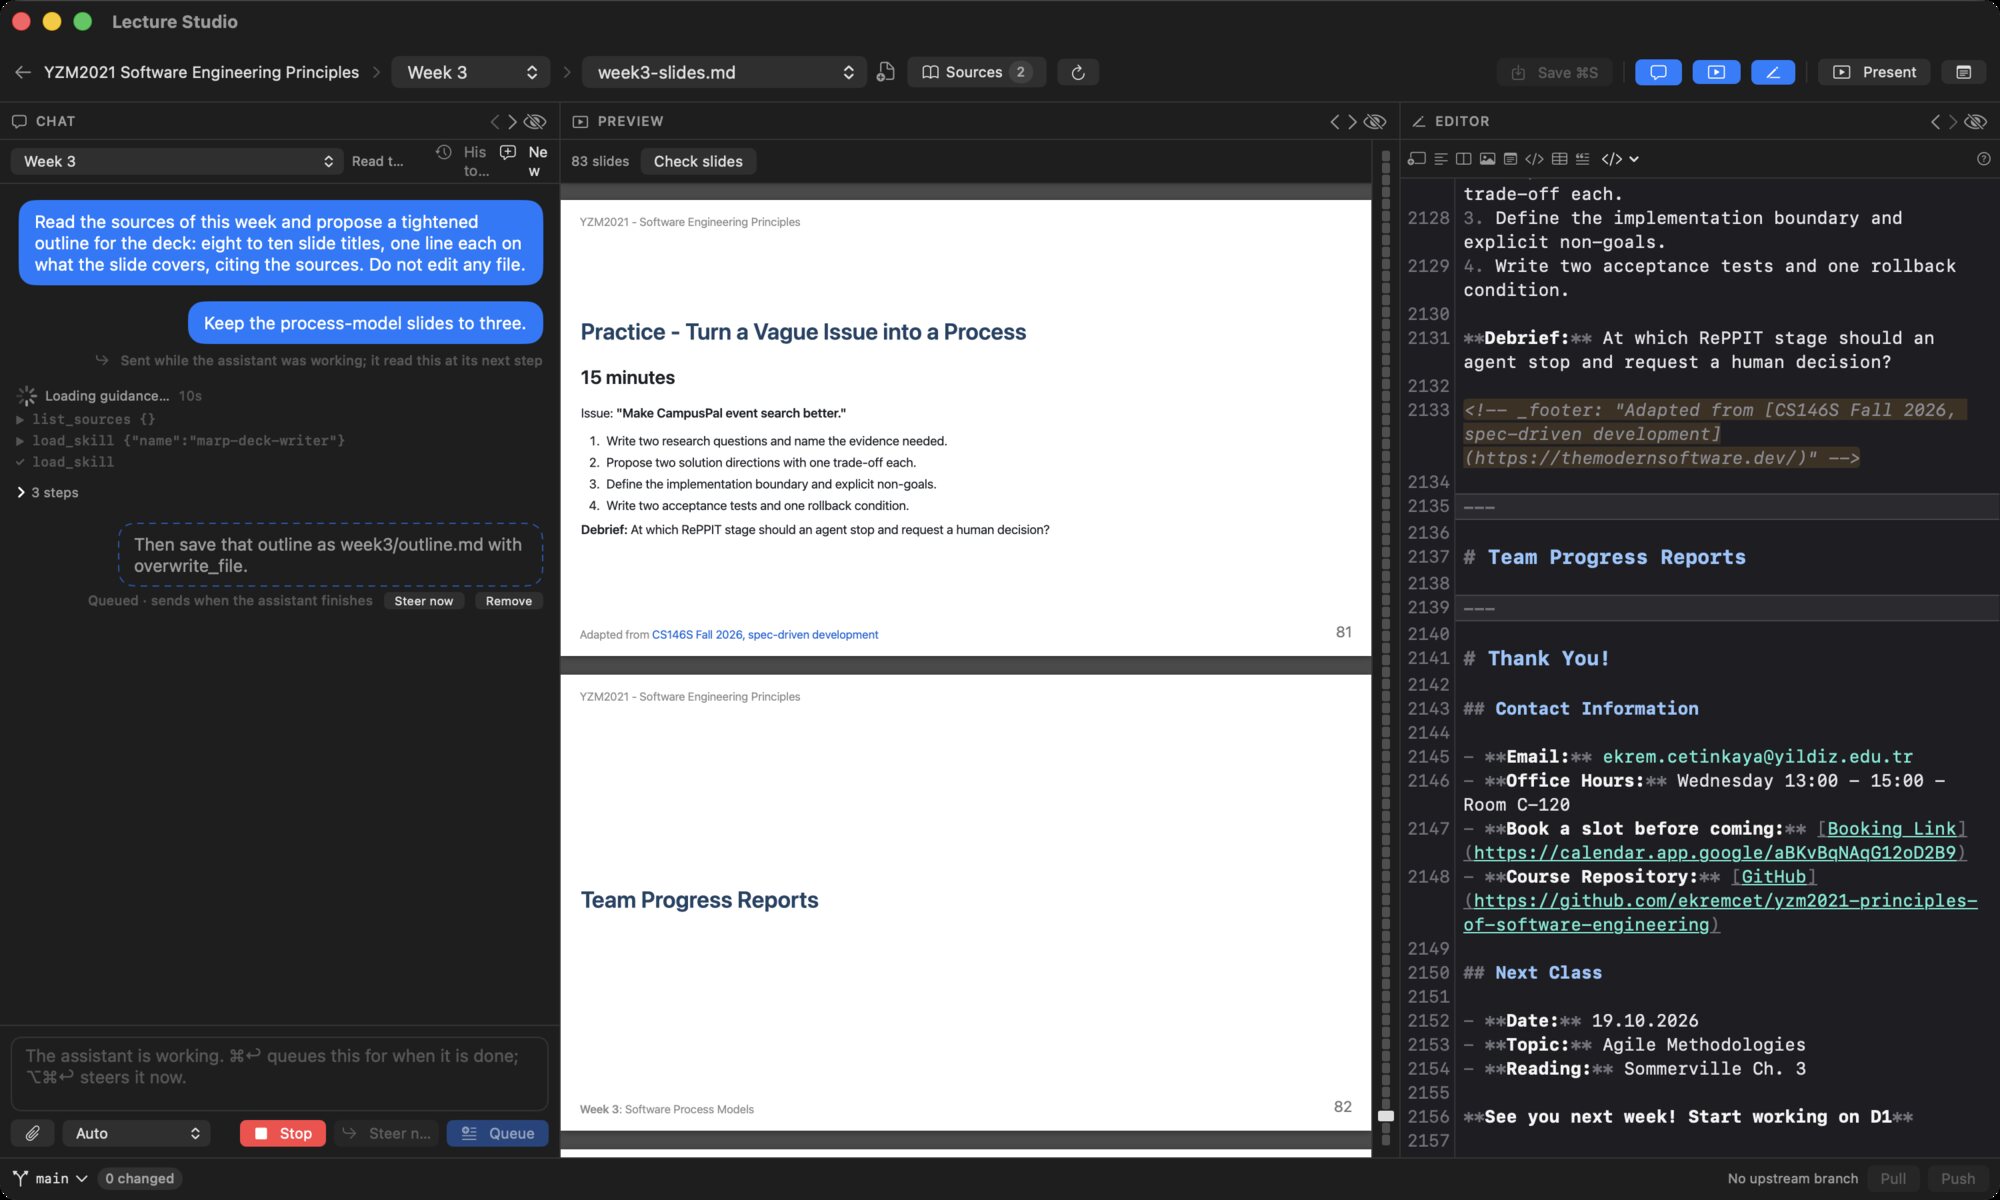Screen dimensions: 2000x1200
Task: Open the Week 3 dropdown in breadcrumb
Action: tap(471, 72)
